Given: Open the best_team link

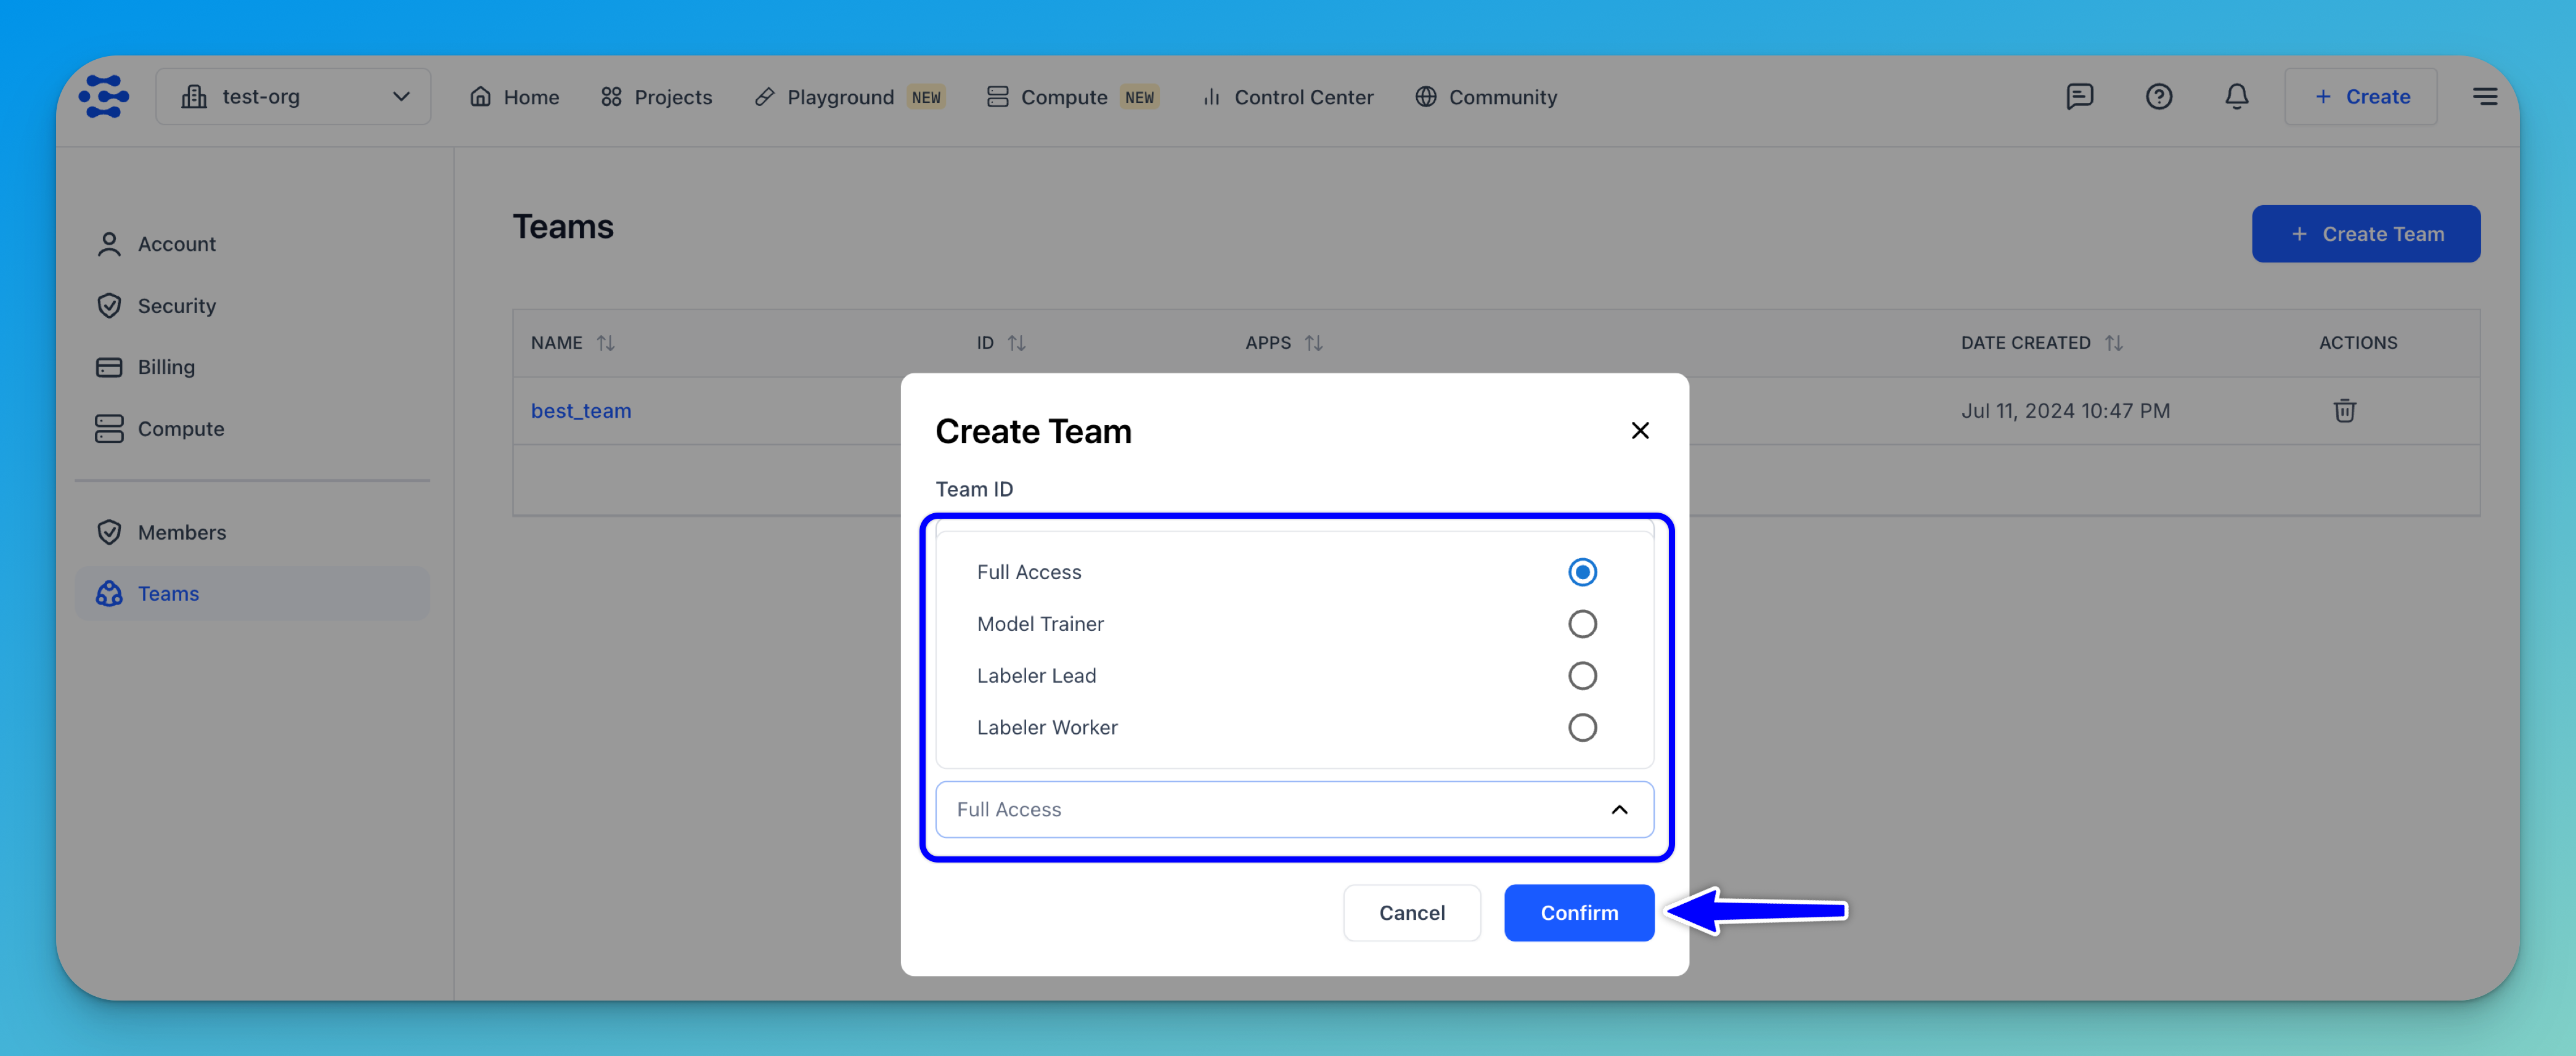Looking at the screenshot, I should click(x=581, y=410).
